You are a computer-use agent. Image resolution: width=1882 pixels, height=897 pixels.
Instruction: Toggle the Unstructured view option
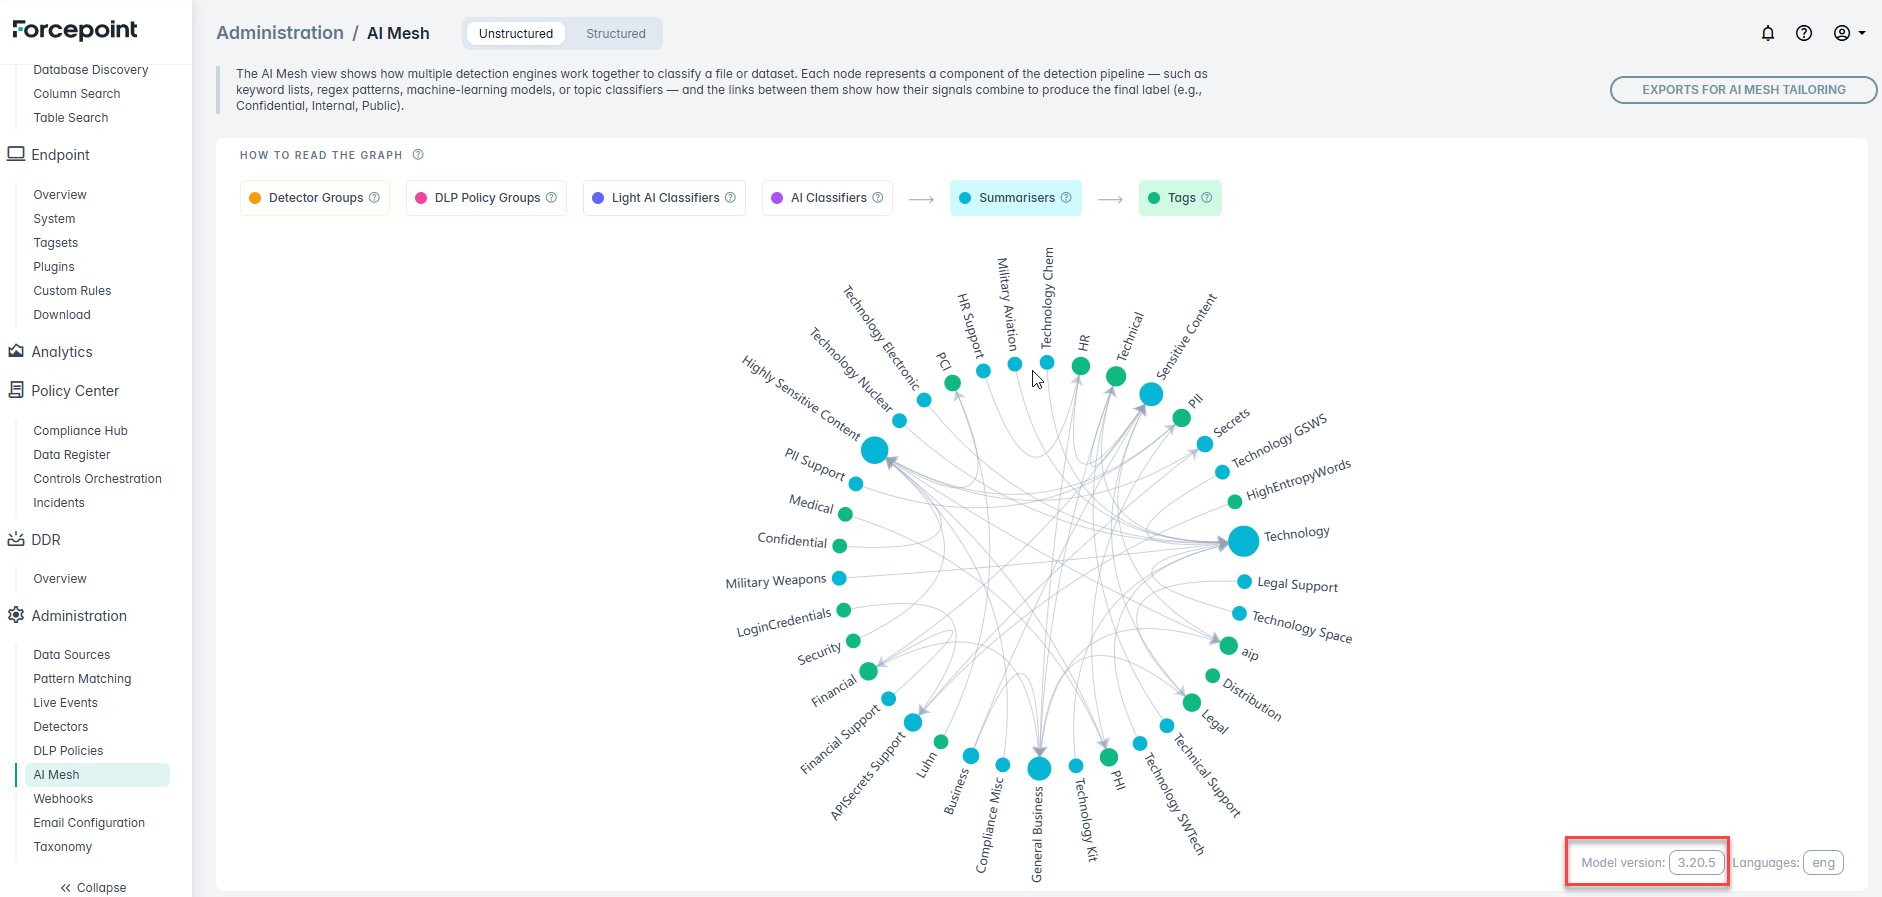pos(515,33)
